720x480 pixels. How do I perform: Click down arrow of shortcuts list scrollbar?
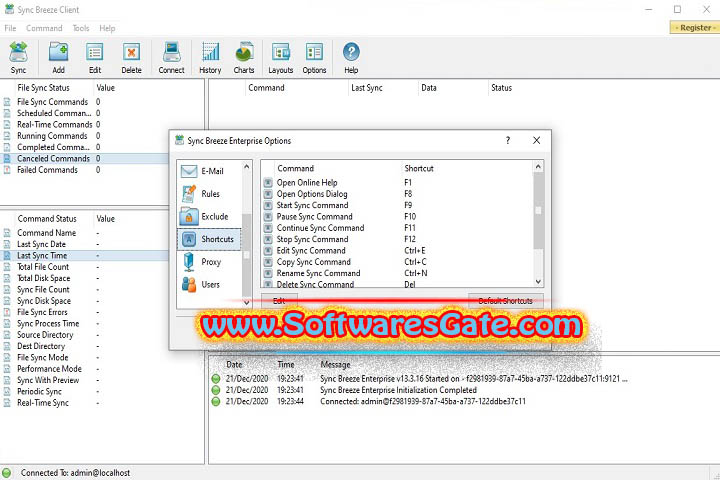point(538,282)
